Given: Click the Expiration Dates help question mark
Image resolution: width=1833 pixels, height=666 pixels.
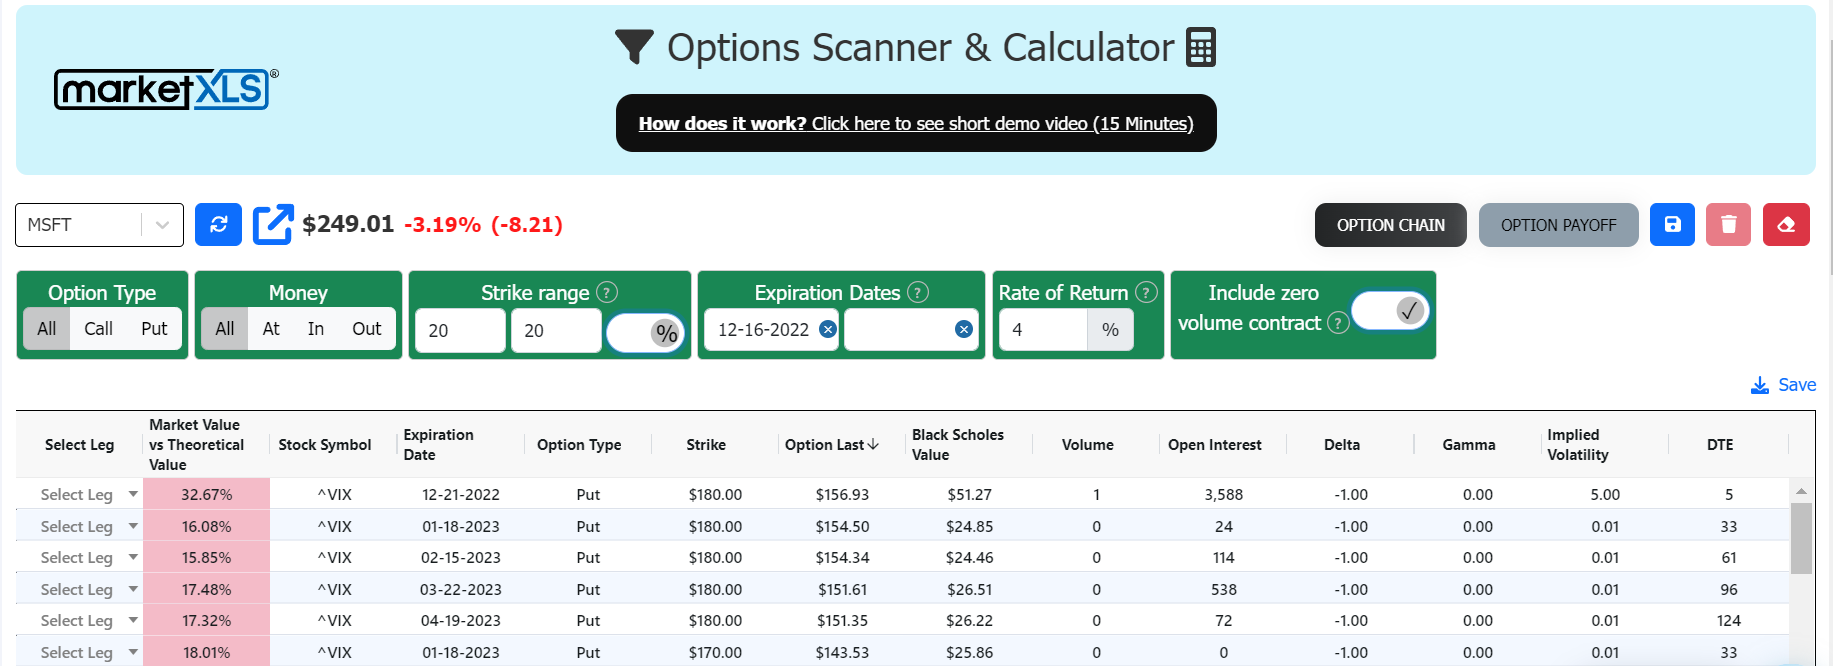Looking at the screenshot, I should tap(918, 292).
